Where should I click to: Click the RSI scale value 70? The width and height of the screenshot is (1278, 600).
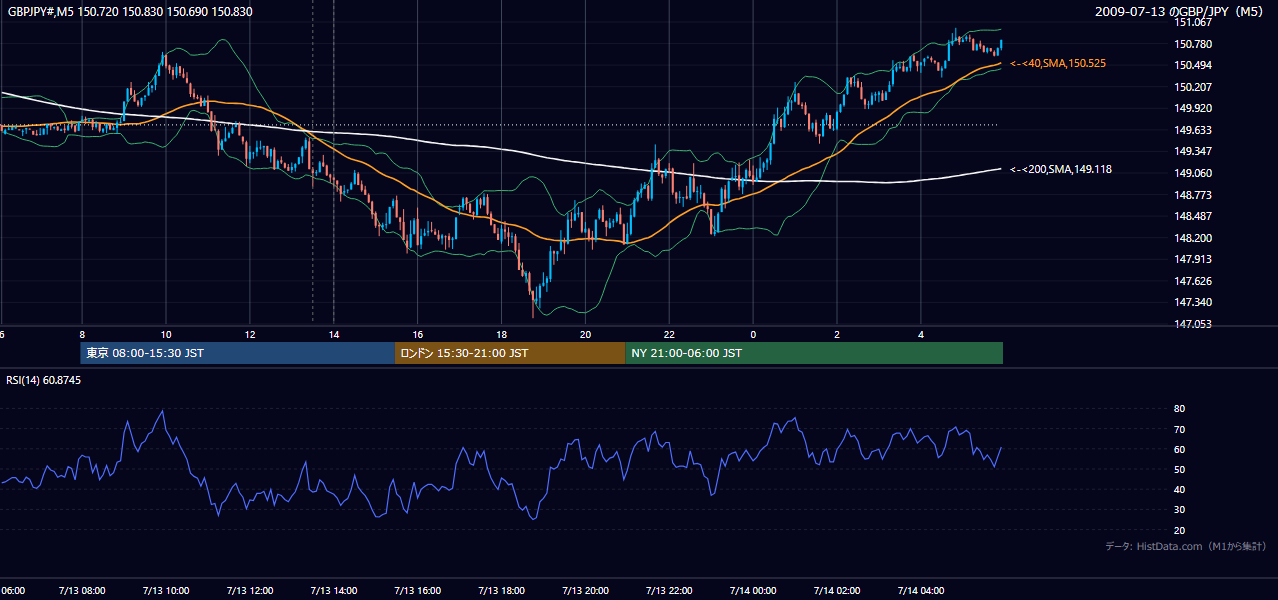point(1179,429)
